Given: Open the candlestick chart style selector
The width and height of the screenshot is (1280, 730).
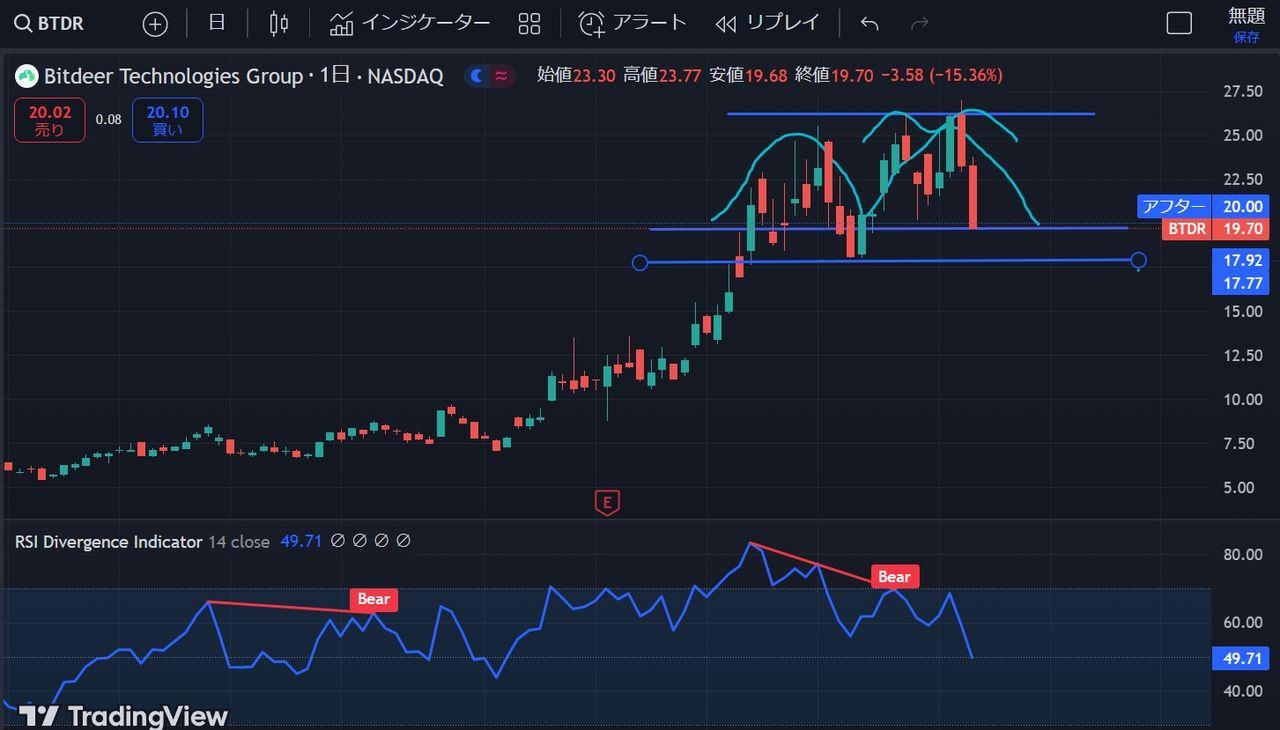Looking at the screenshot, I should [x=279, y=24].
